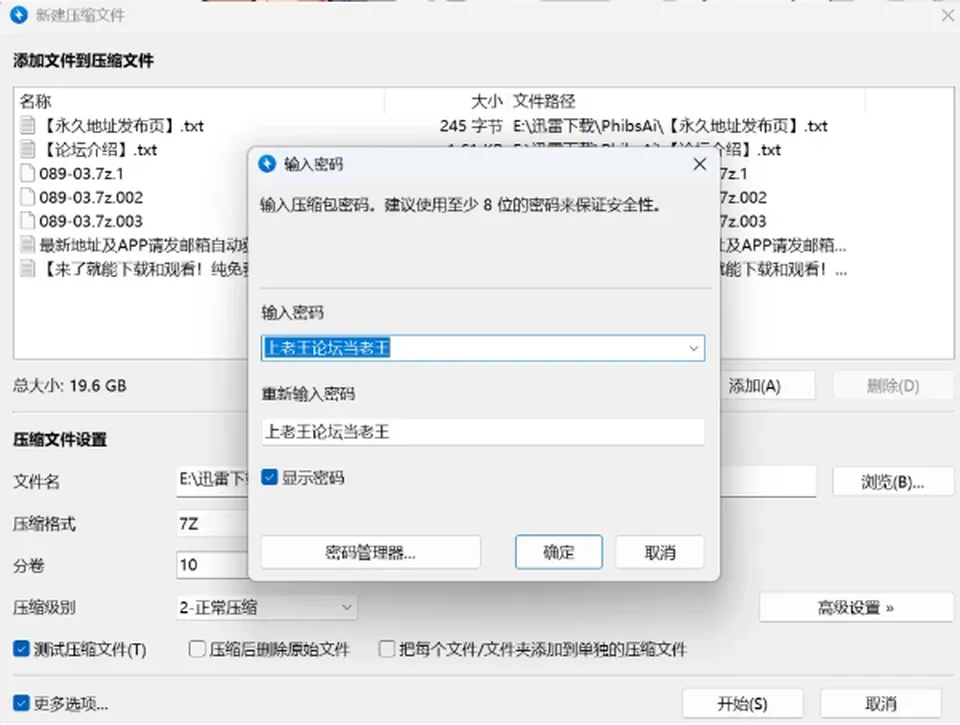Click the app logo in the 新建压缩文件 title bar
This screenshot has width=960, height=725.
click(19, 15)
